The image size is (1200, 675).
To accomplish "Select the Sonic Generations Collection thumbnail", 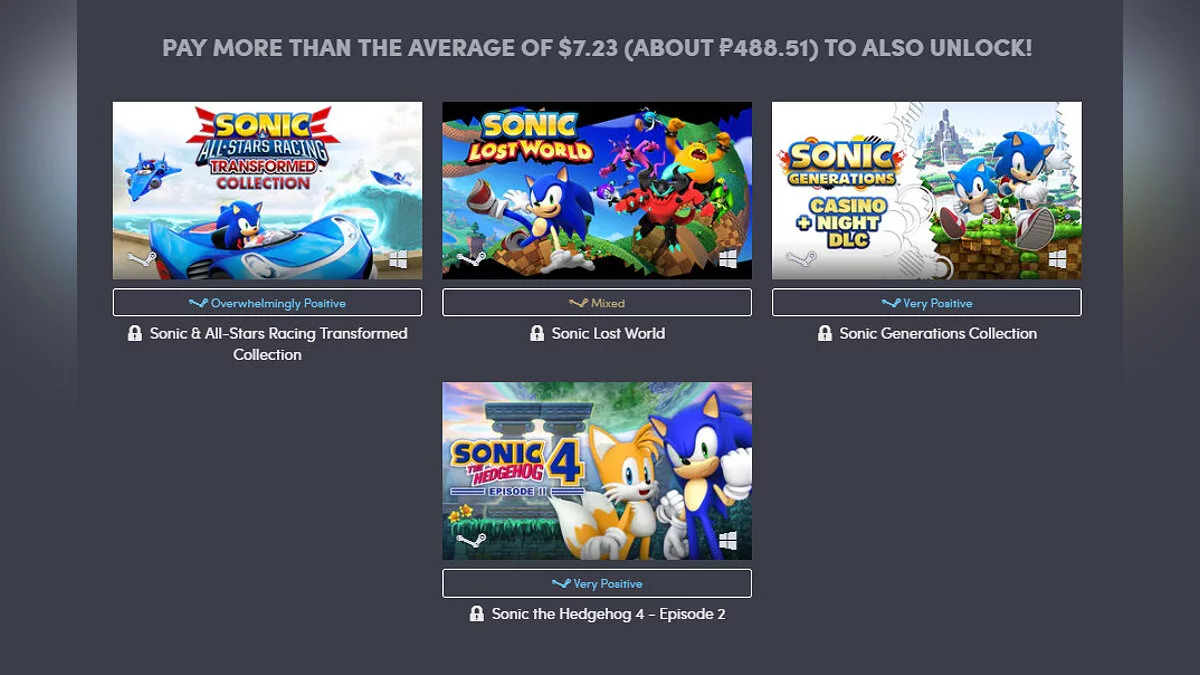I will pyautogui.click(x=926, y=190).
